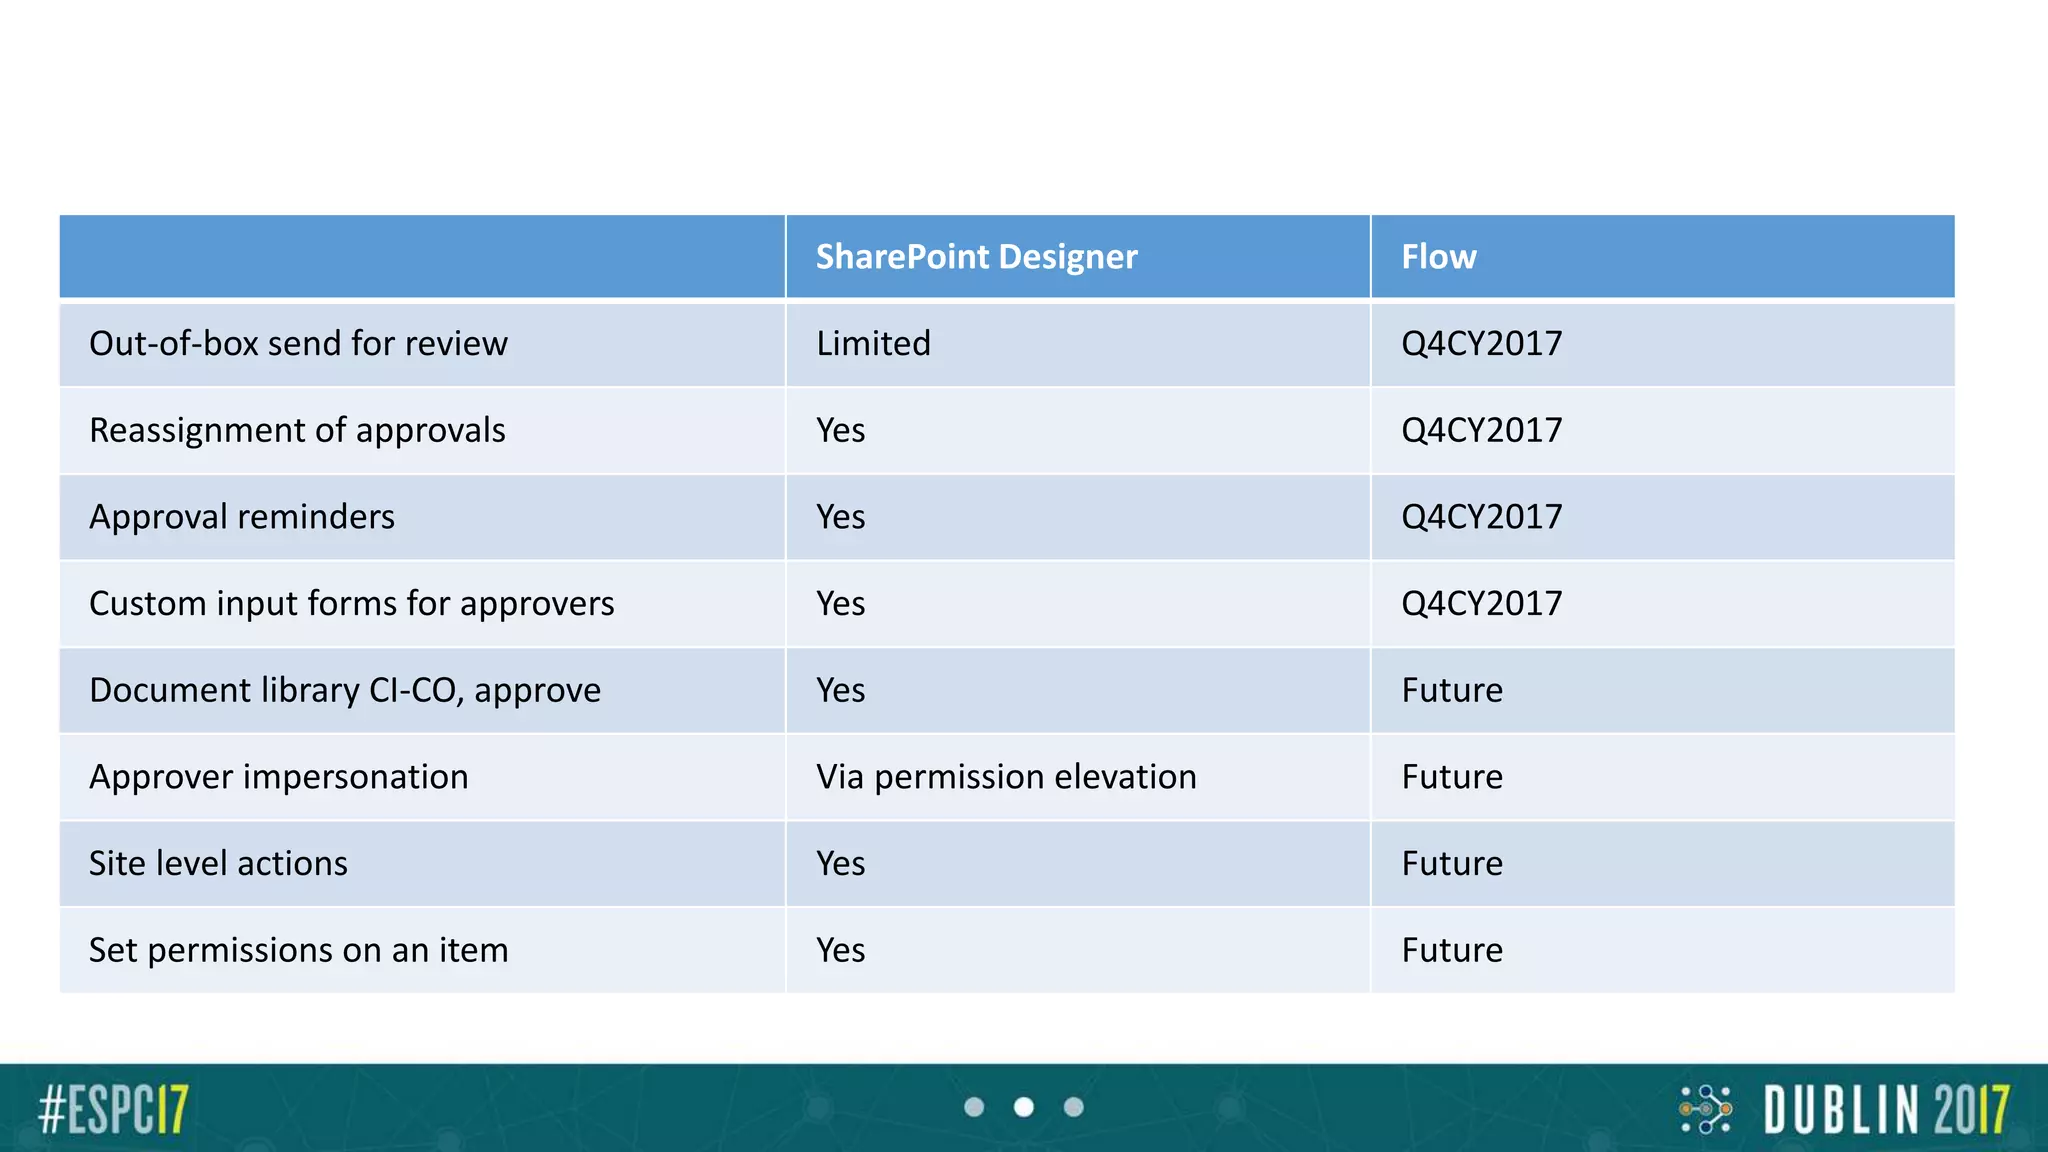Click the ESPC network logo icon

pyautogui.click(x=1706, y=1109)
